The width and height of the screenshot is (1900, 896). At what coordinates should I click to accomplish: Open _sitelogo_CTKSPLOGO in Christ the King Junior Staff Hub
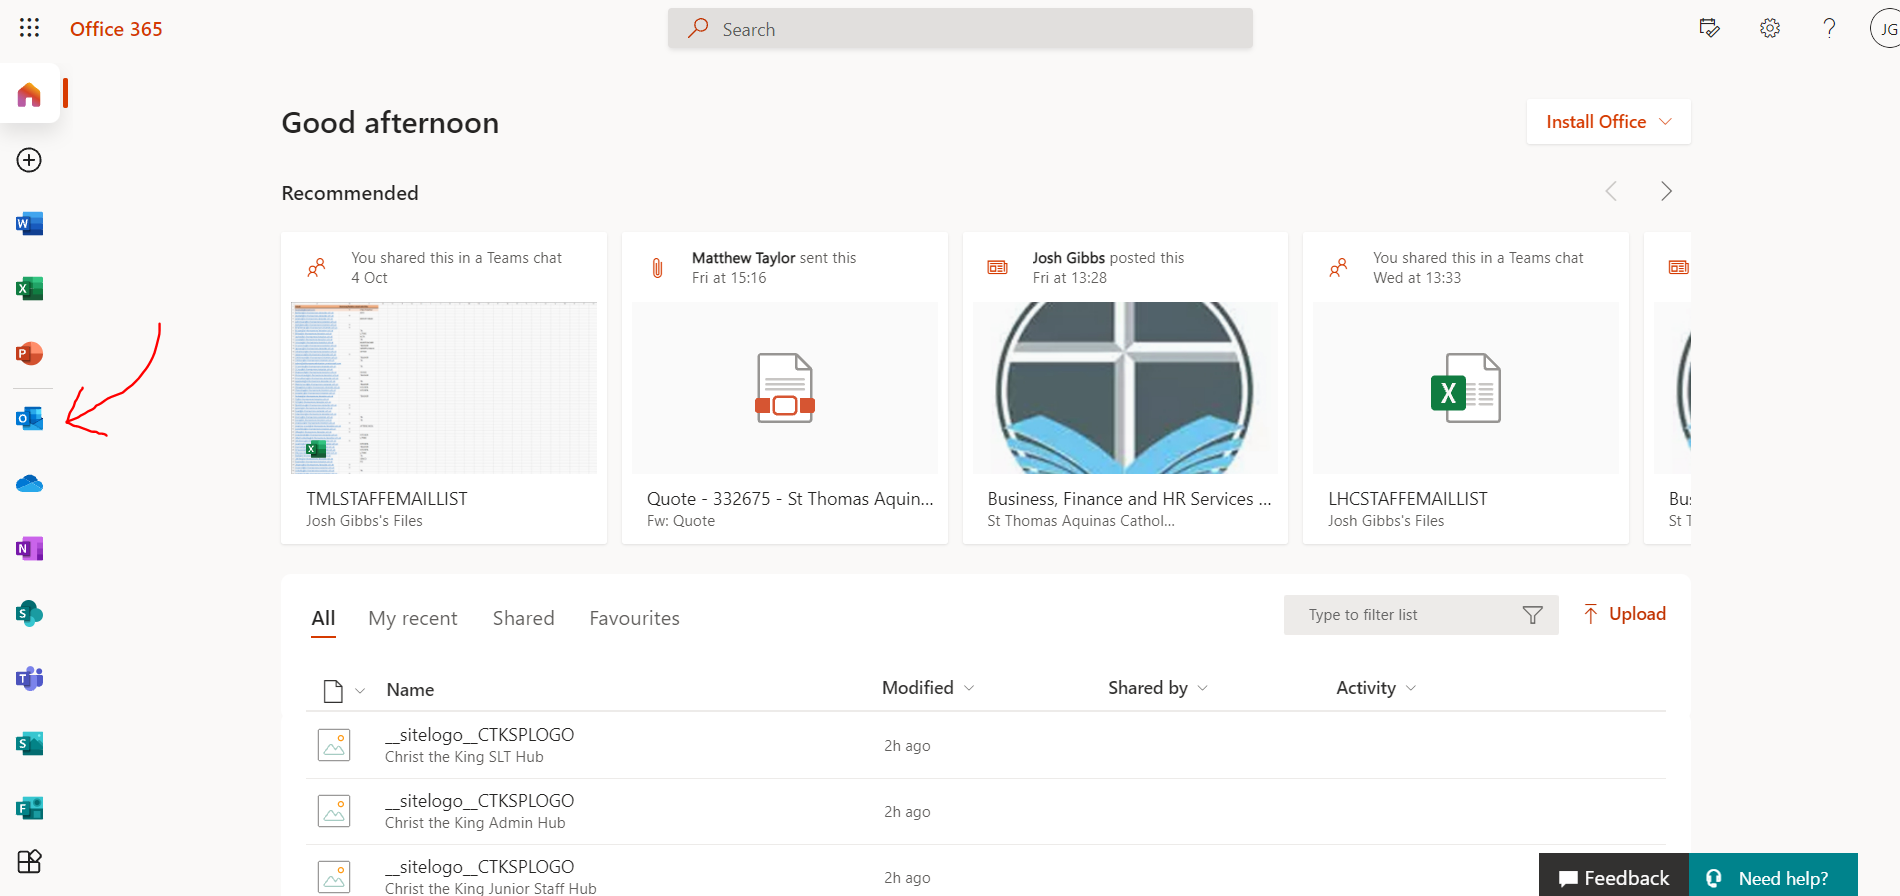[x=480, y=867]
